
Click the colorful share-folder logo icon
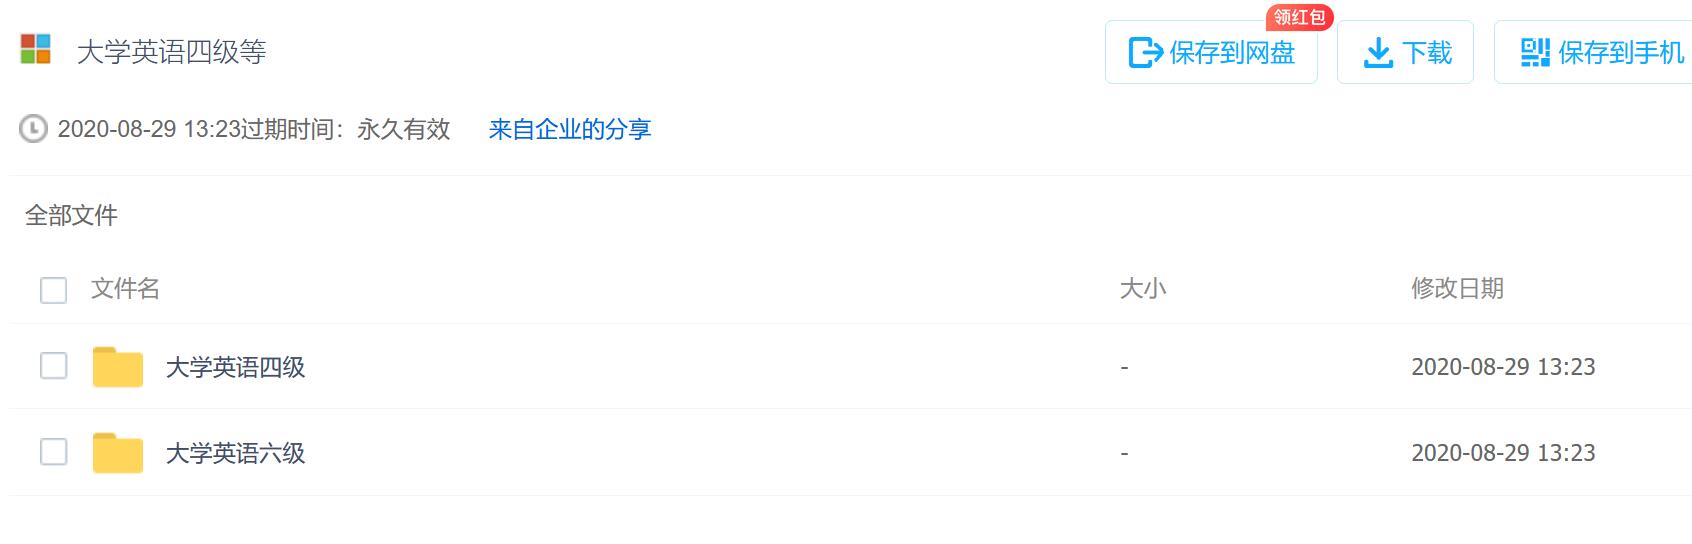pyautogui.click(x=35, y=49)
